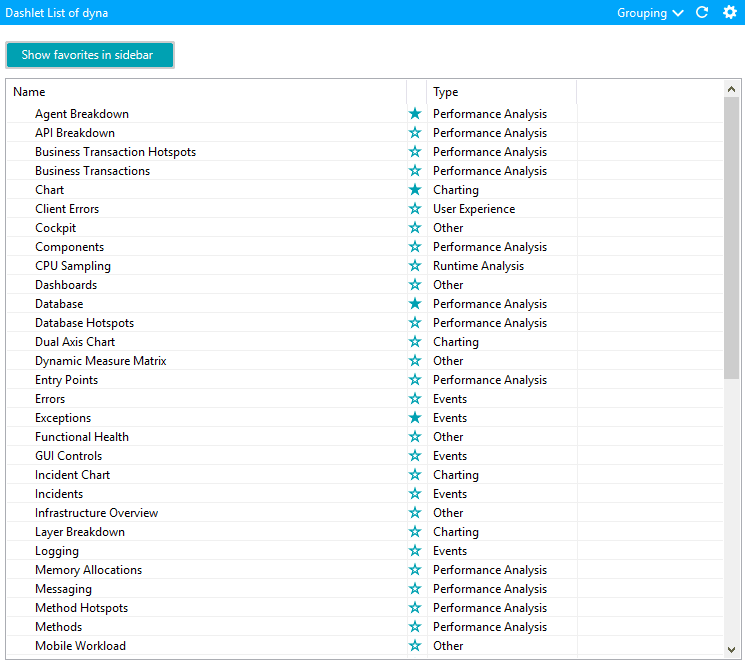Select the Database Hotspots name

(x=84, y=323)
